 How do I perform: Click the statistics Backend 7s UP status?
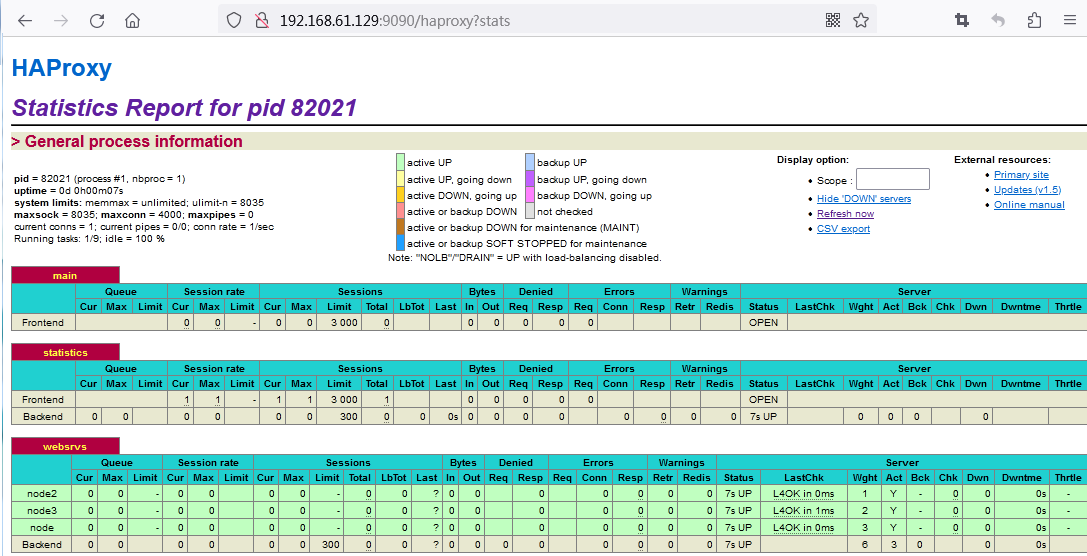click(763, 417)
